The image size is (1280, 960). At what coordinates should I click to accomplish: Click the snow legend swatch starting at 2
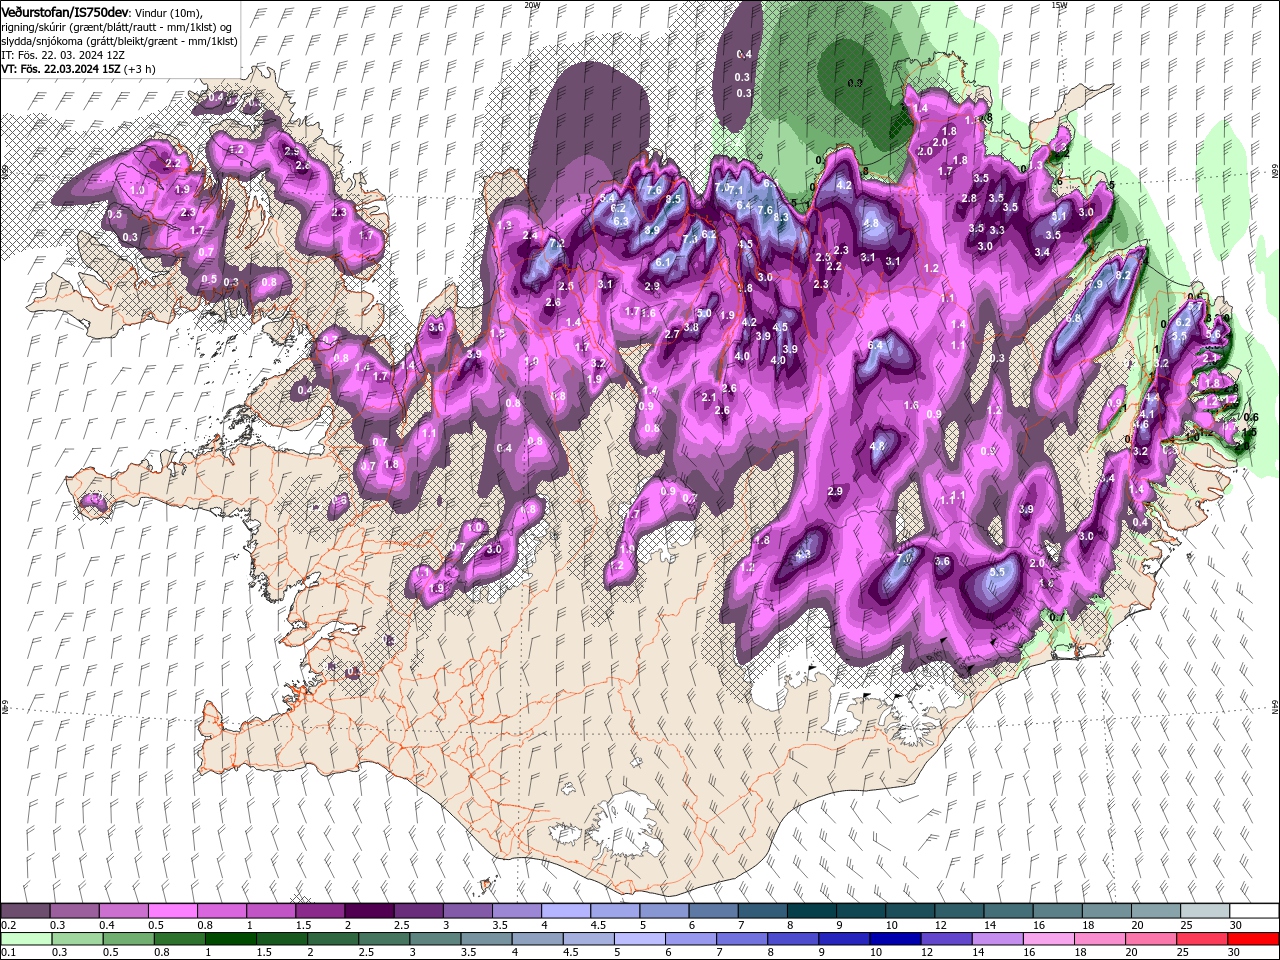click(x=369, y=911)
